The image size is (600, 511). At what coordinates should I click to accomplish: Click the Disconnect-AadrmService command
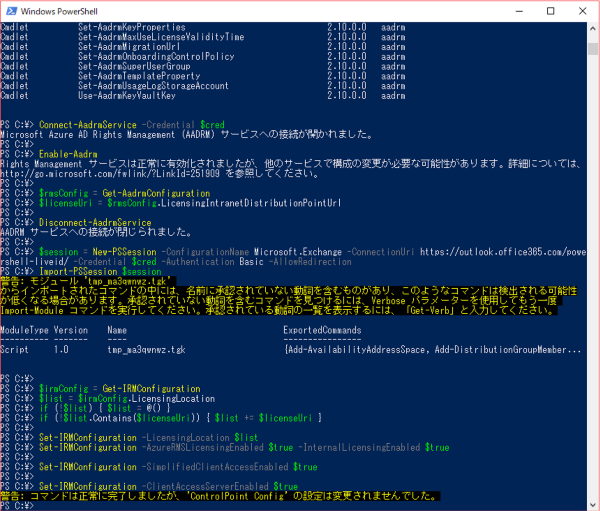tap(95, 223)
